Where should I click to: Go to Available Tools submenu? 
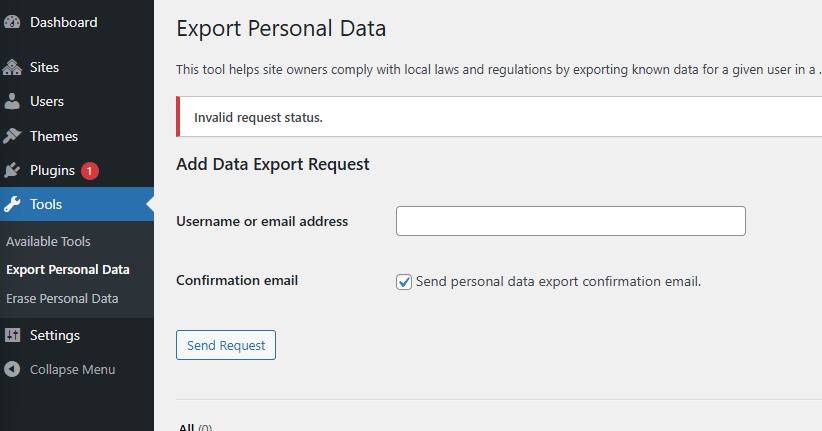click(48, 242)
